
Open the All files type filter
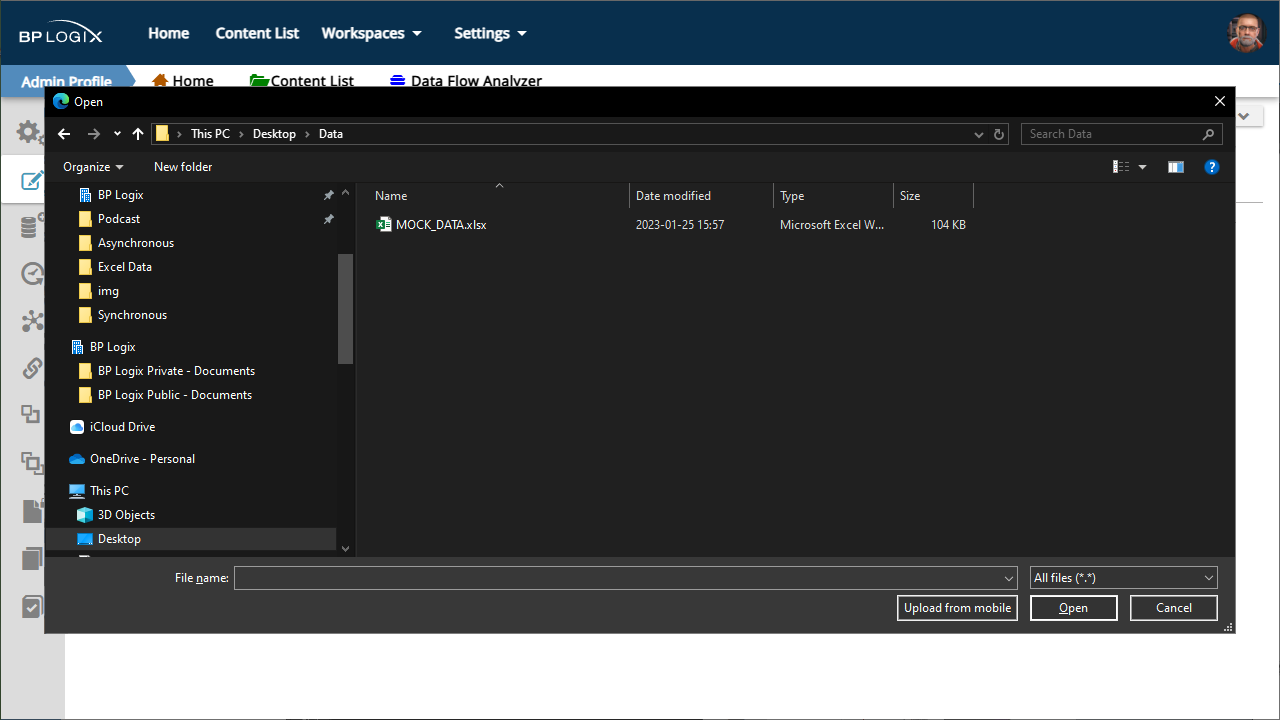tap(1124, 578)
